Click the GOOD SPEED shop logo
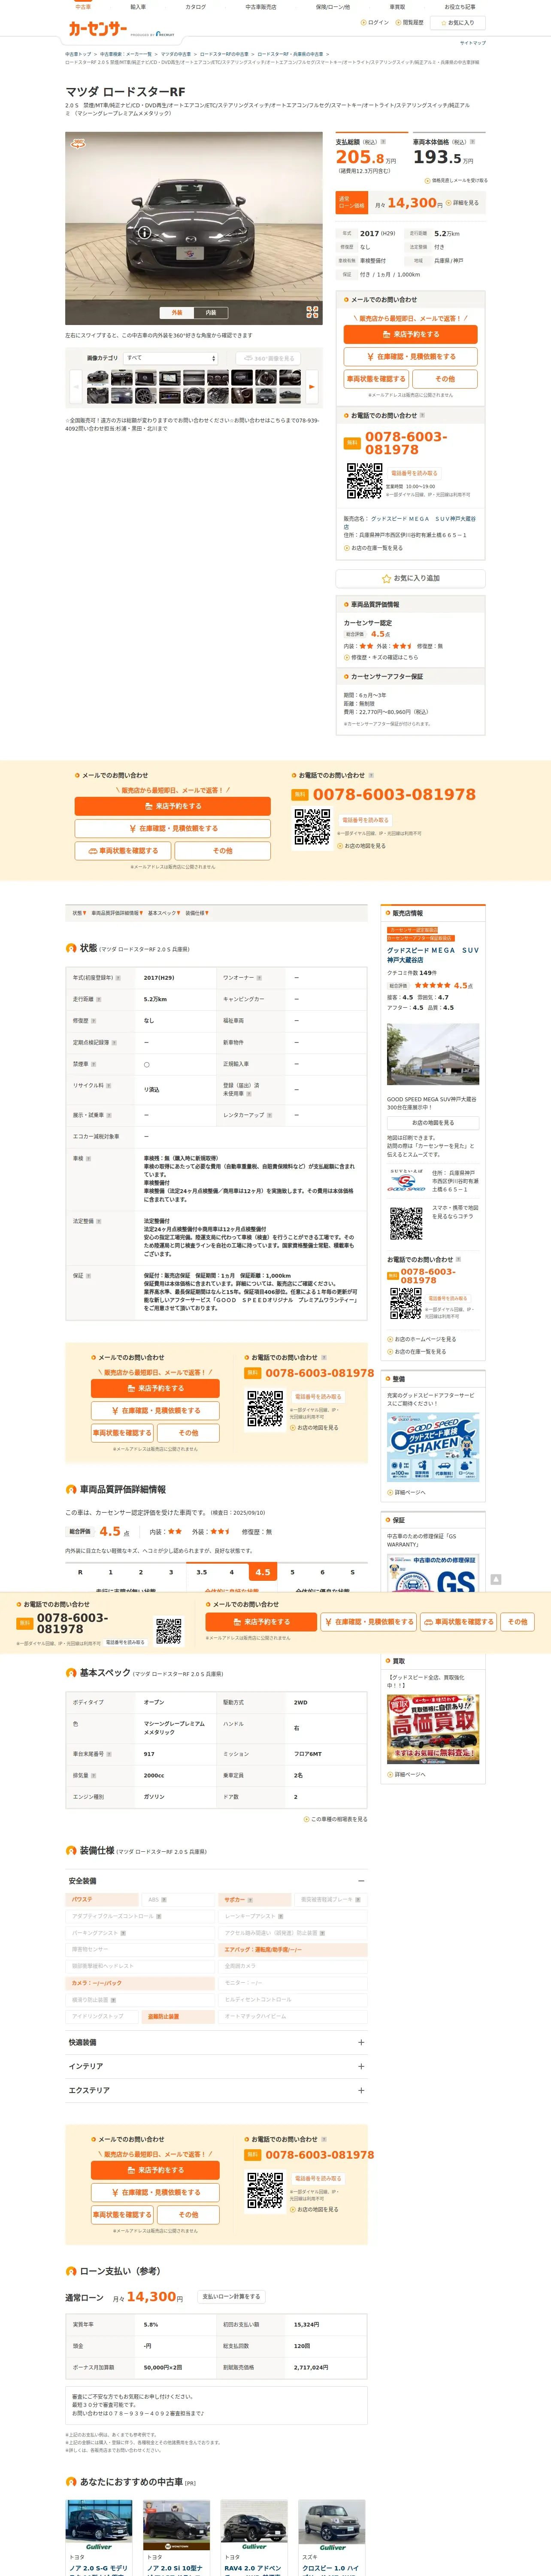This screenshot has height=2576, width=551. coord(406,1181)
